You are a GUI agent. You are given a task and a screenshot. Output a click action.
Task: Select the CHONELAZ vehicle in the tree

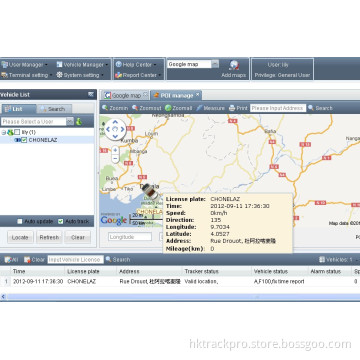[43, 140]
